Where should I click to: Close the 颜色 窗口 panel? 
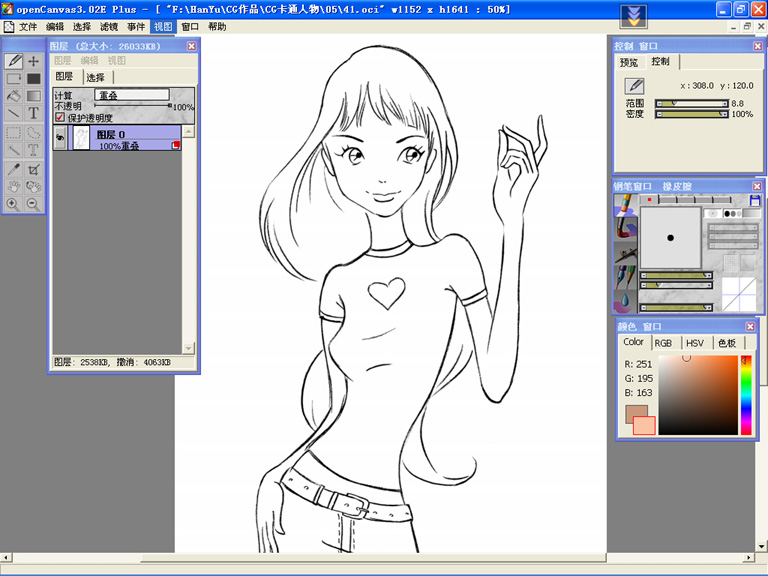pyautogui.click(x=750, y=326)
